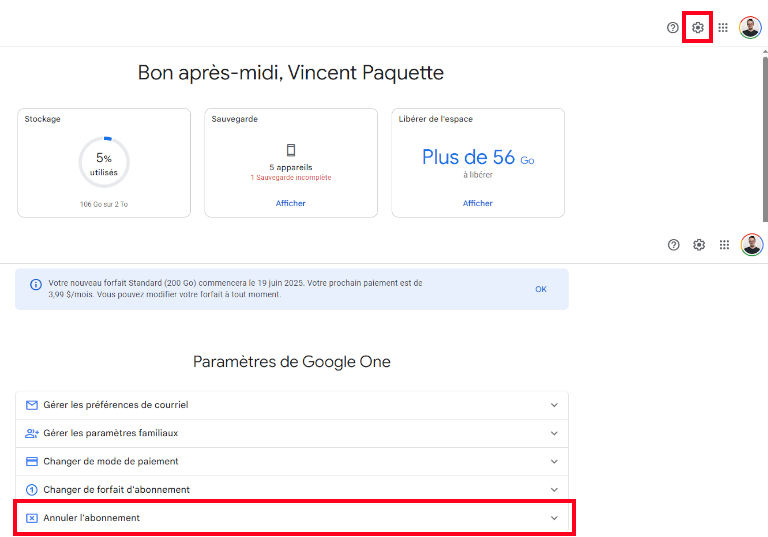The image size is (768, 537).
Task: Click help icon in lower header
Action: click(x=673, y=244)
